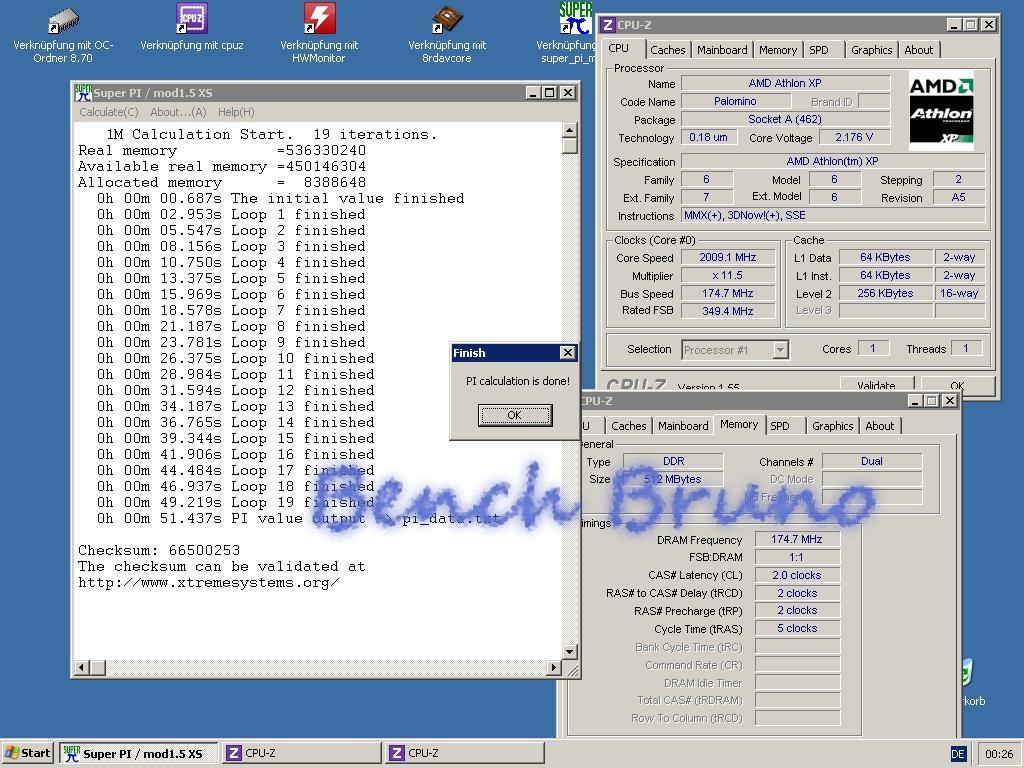Viewport: 1024px width, 768px height.
Task: Switch to SPD tab in top CPU-Z
Action: click(x=818, y=50)
